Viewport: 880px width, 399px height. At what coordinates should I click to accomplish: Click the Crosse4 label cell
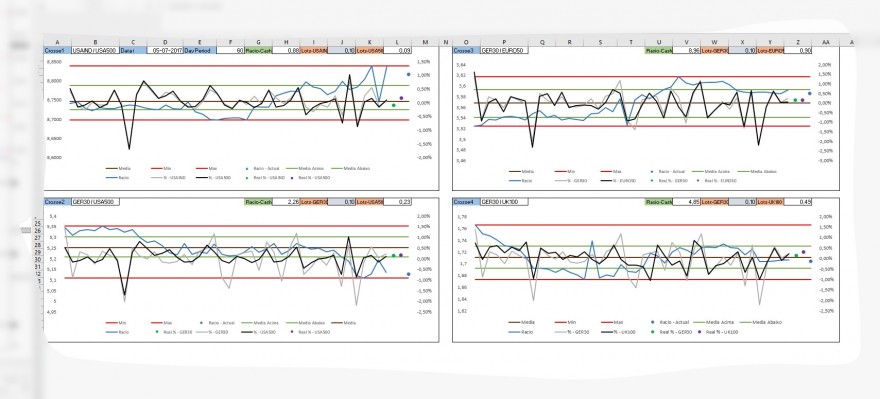466,202
